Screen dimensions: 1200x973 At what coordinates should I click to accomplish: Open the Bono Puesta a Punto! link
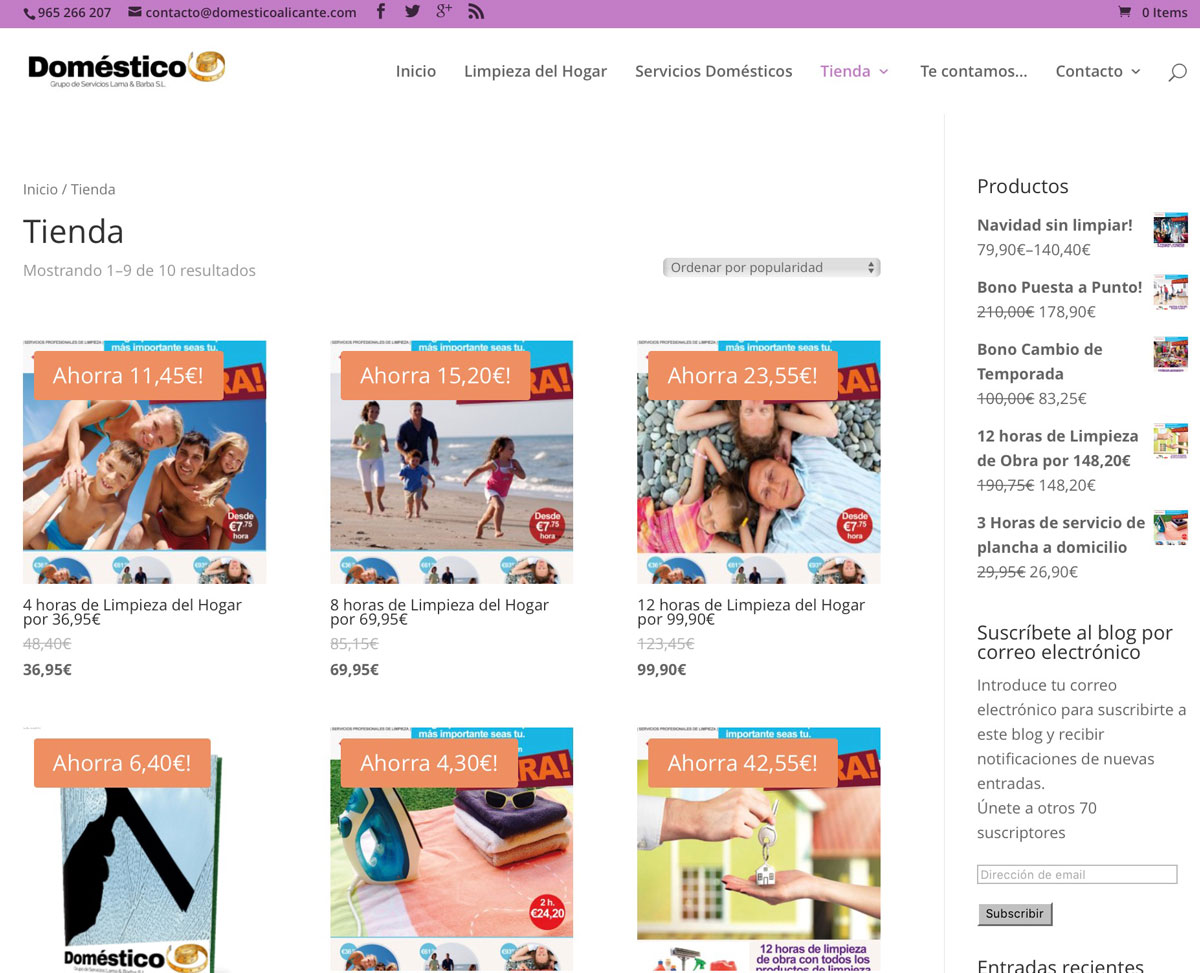1059,287
